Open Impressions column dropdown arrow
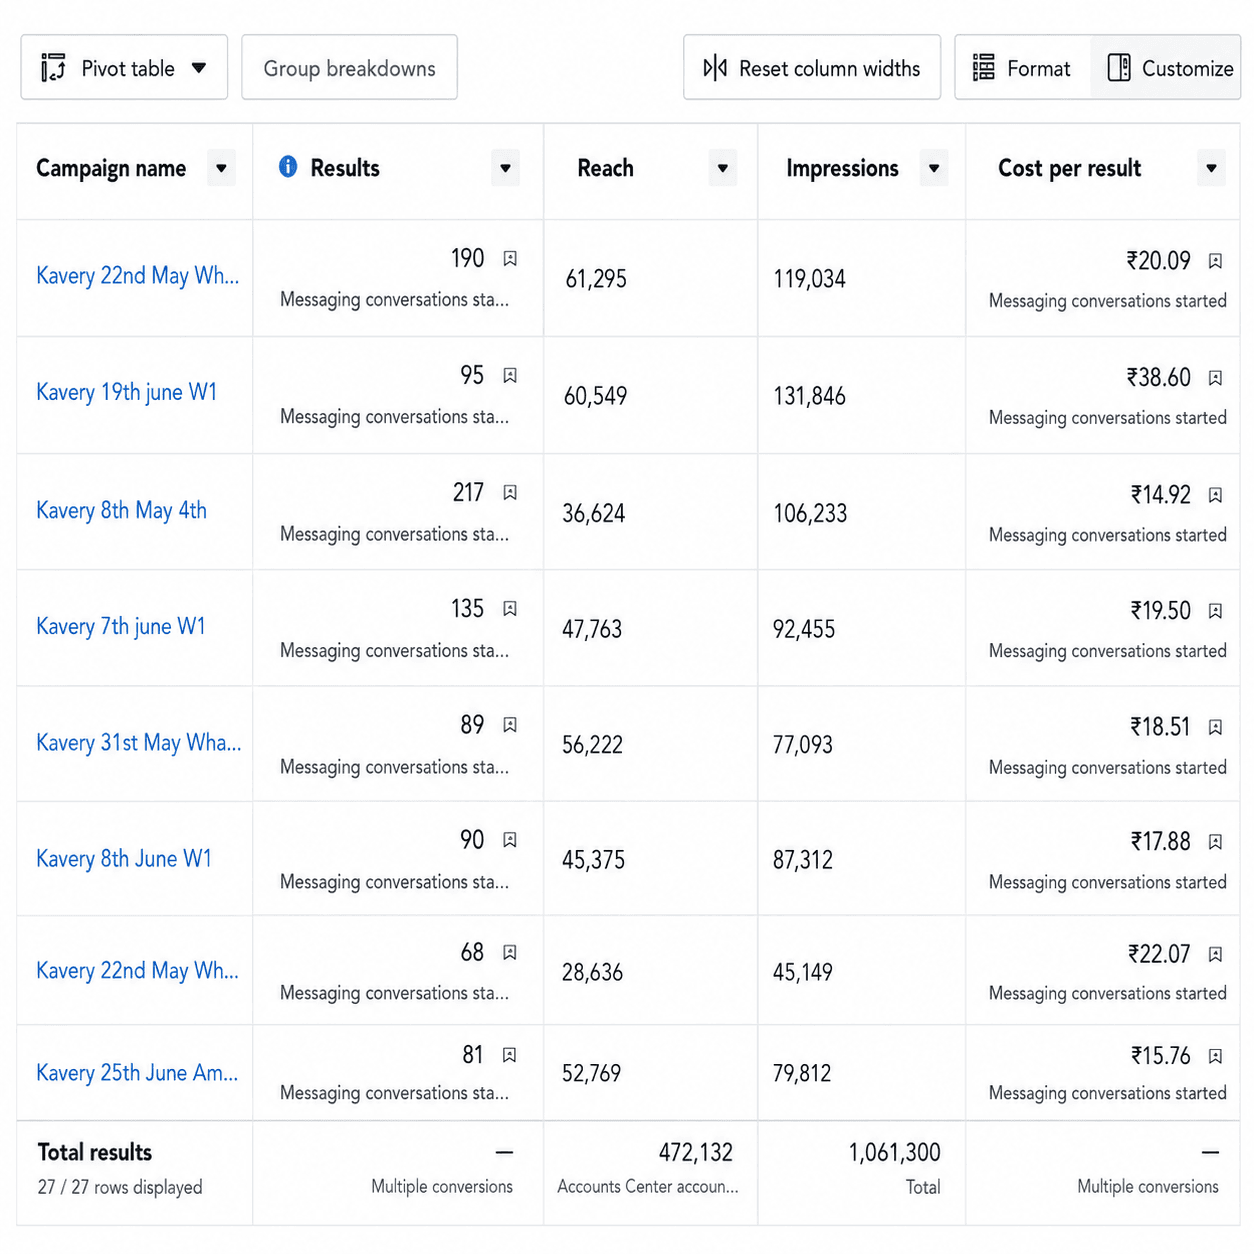Viewport: 1254px width, 1254px height. click(933, 168)
